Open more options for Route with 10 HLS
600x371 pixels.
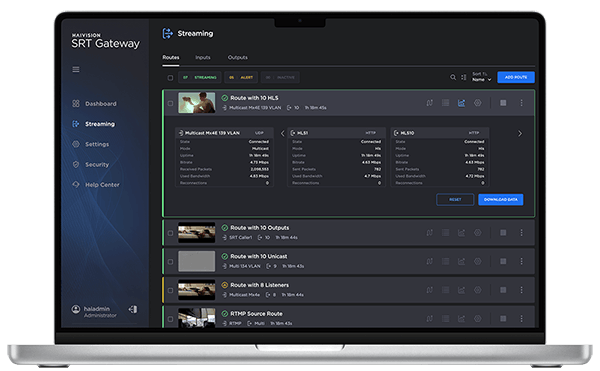[521, 103]
